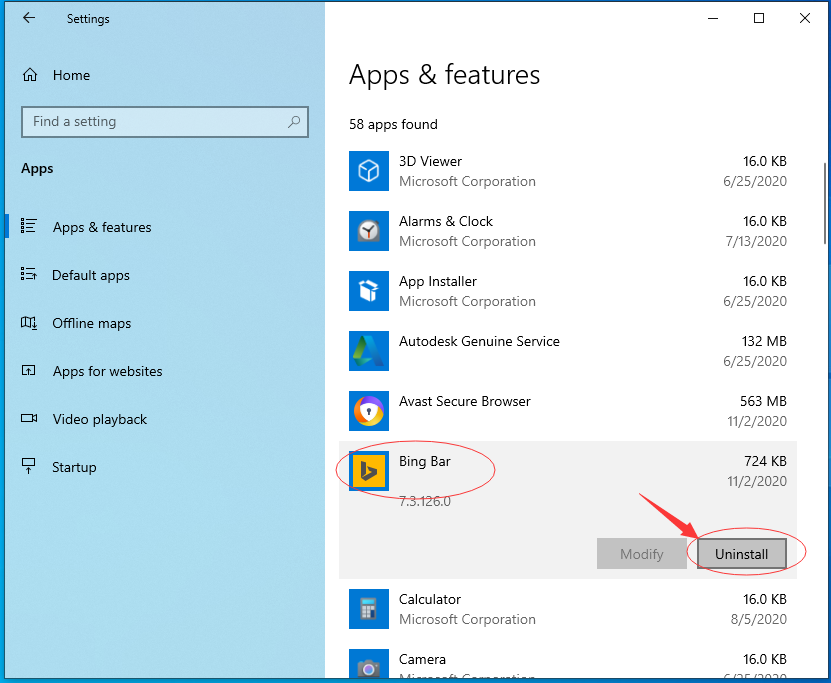Click the Offline maps sidebar icon
The height and width of the screenshot is (683, 831).
[28, 322]
